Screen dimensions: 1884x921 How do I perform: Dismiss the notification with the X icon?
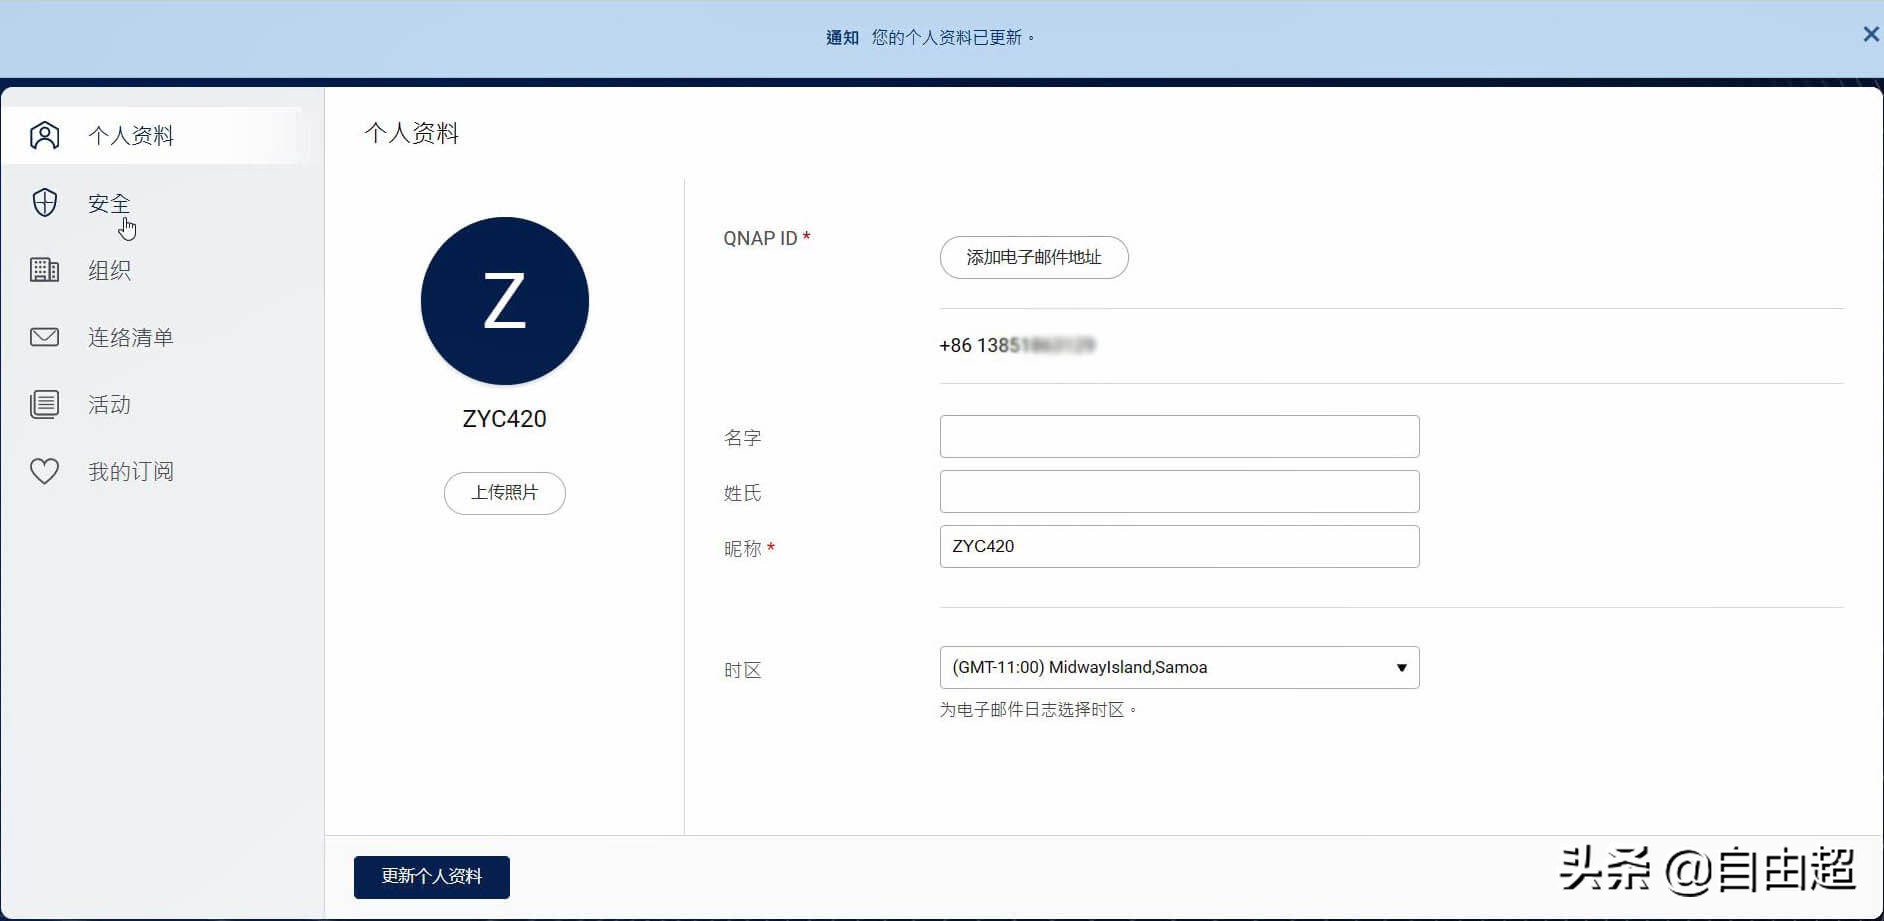point(1869,33)
